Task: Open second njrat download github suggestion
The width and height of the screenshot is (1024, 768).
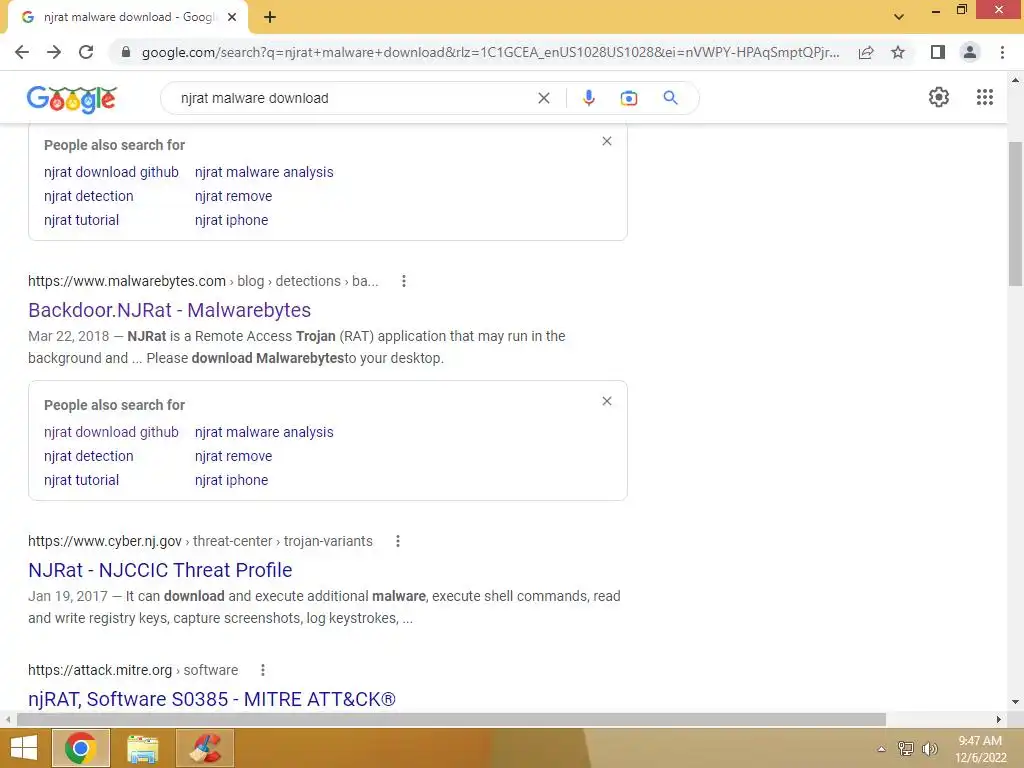Action: (111, 432)
